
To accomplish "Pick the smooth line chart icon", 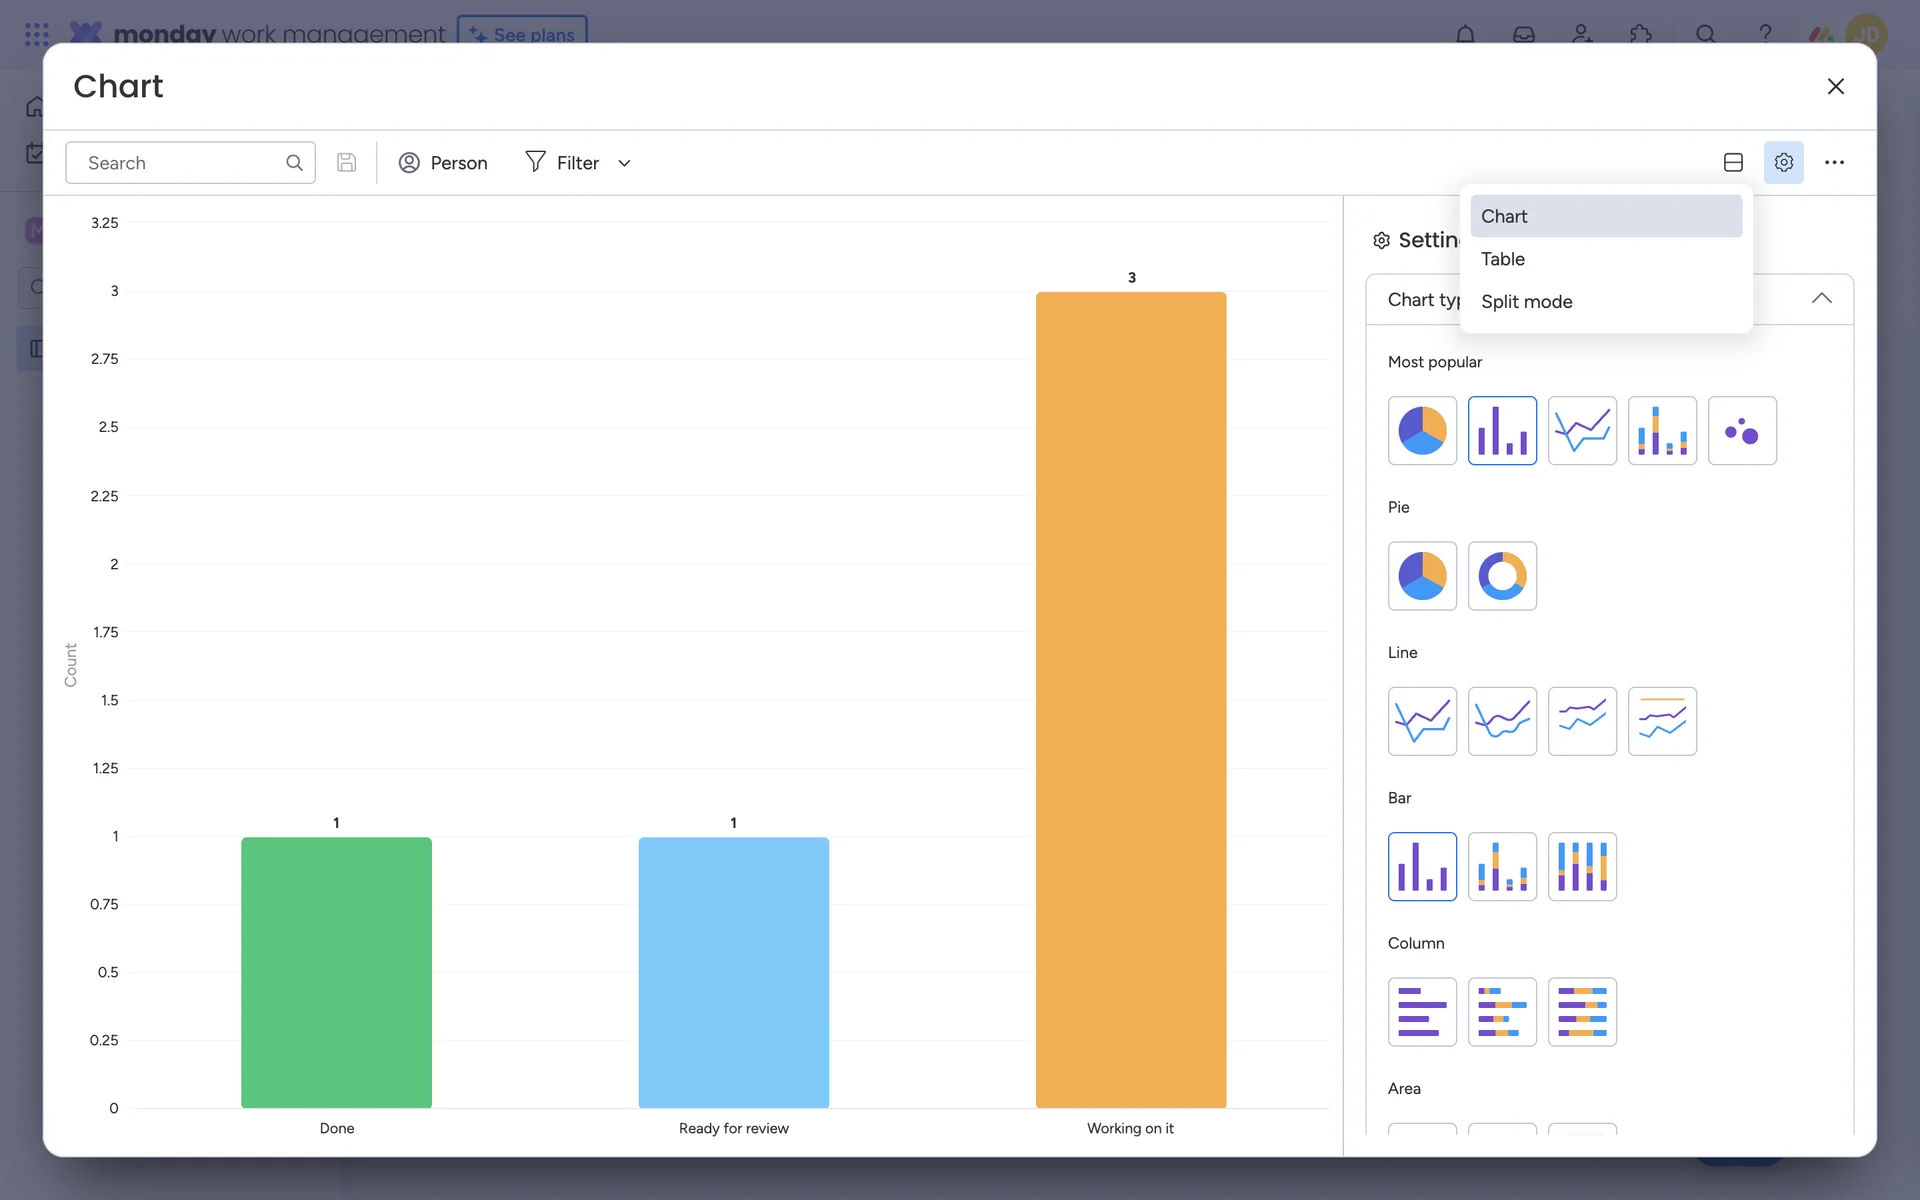I will [x=1502, y=721].
